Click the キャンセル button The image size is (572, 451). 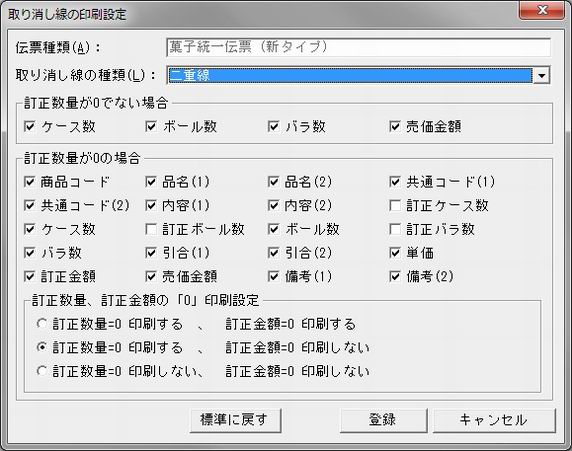(x=494, y=420)
